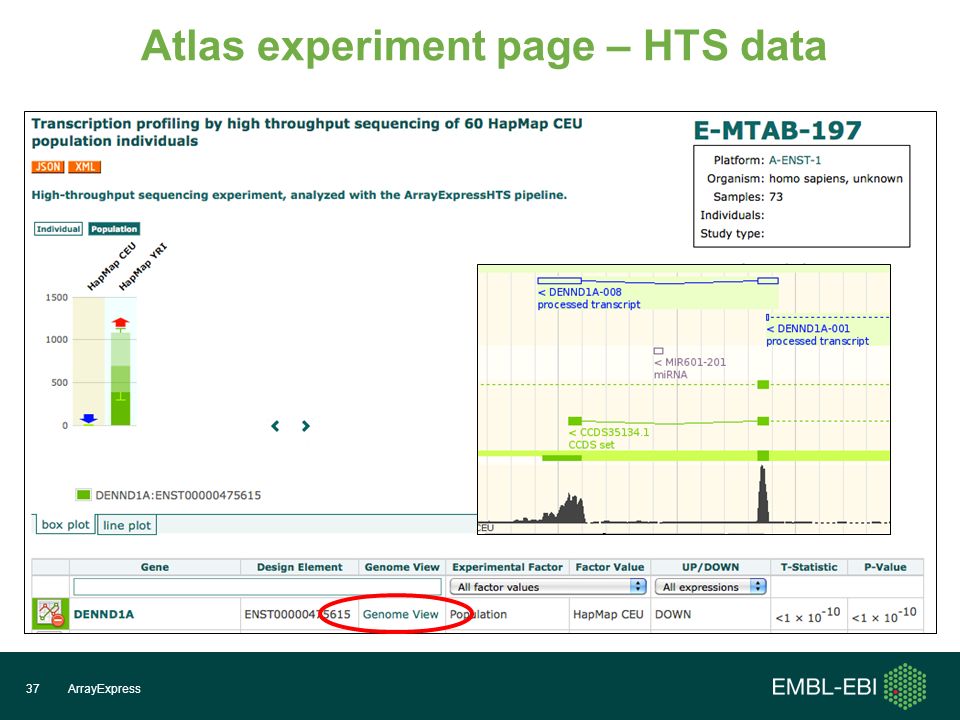Click the red up-arrow on HapMap YRI bar

[120, 323]
